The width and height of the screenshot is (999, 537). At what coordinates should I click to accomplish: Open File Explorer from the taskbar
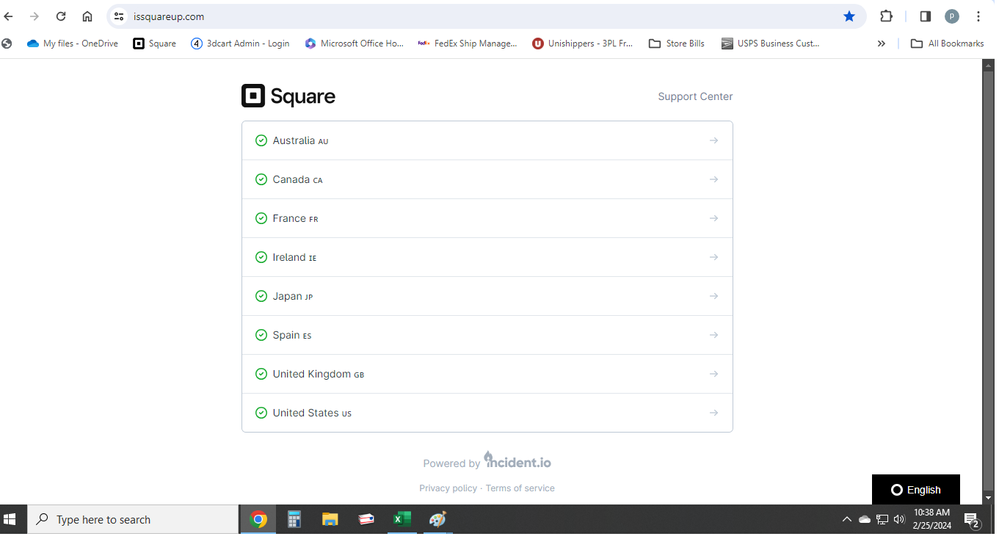pos(330,519)
